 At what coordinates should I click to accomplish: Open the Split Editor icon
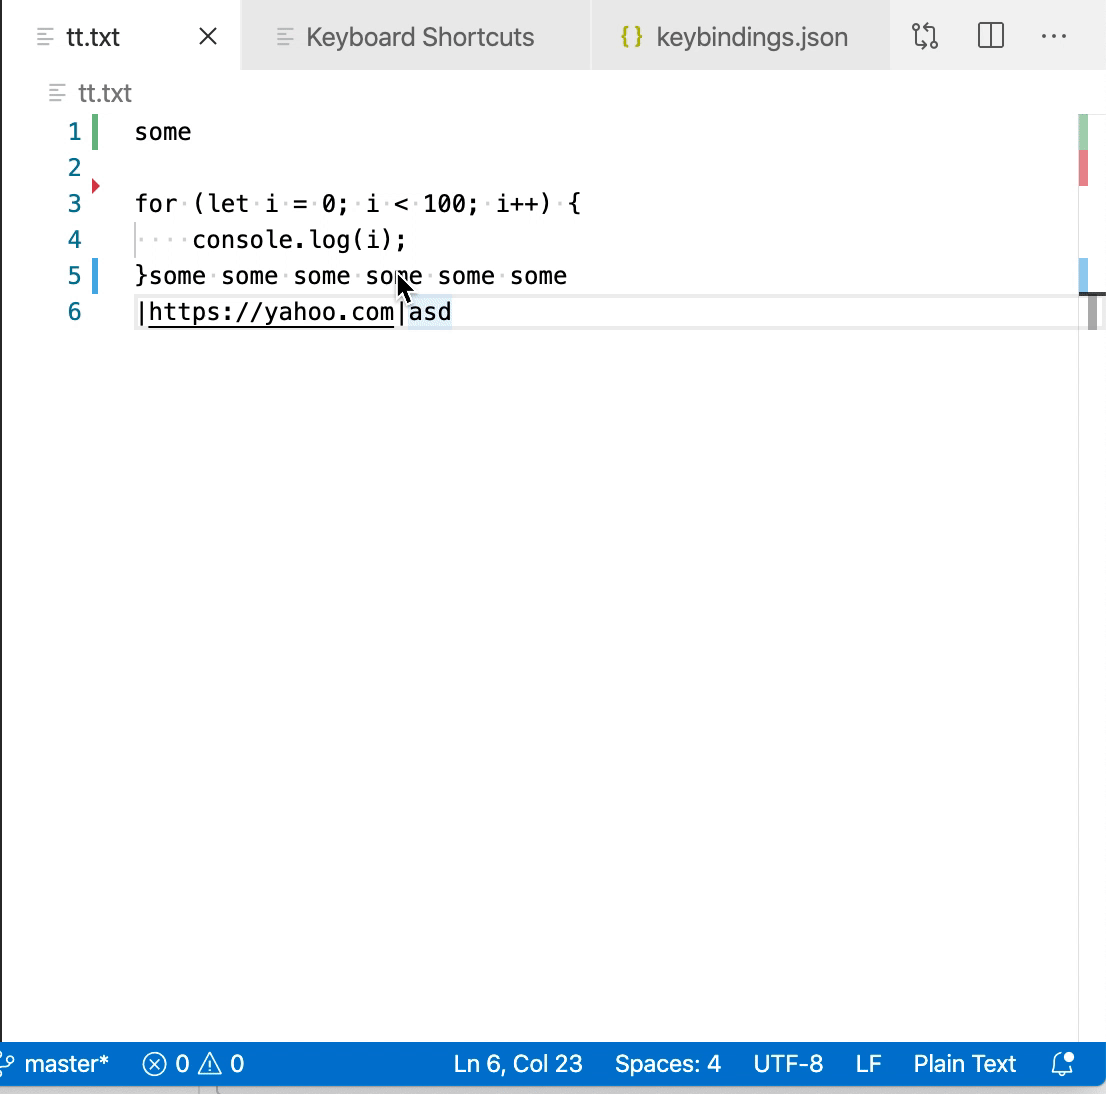(990, 35)
